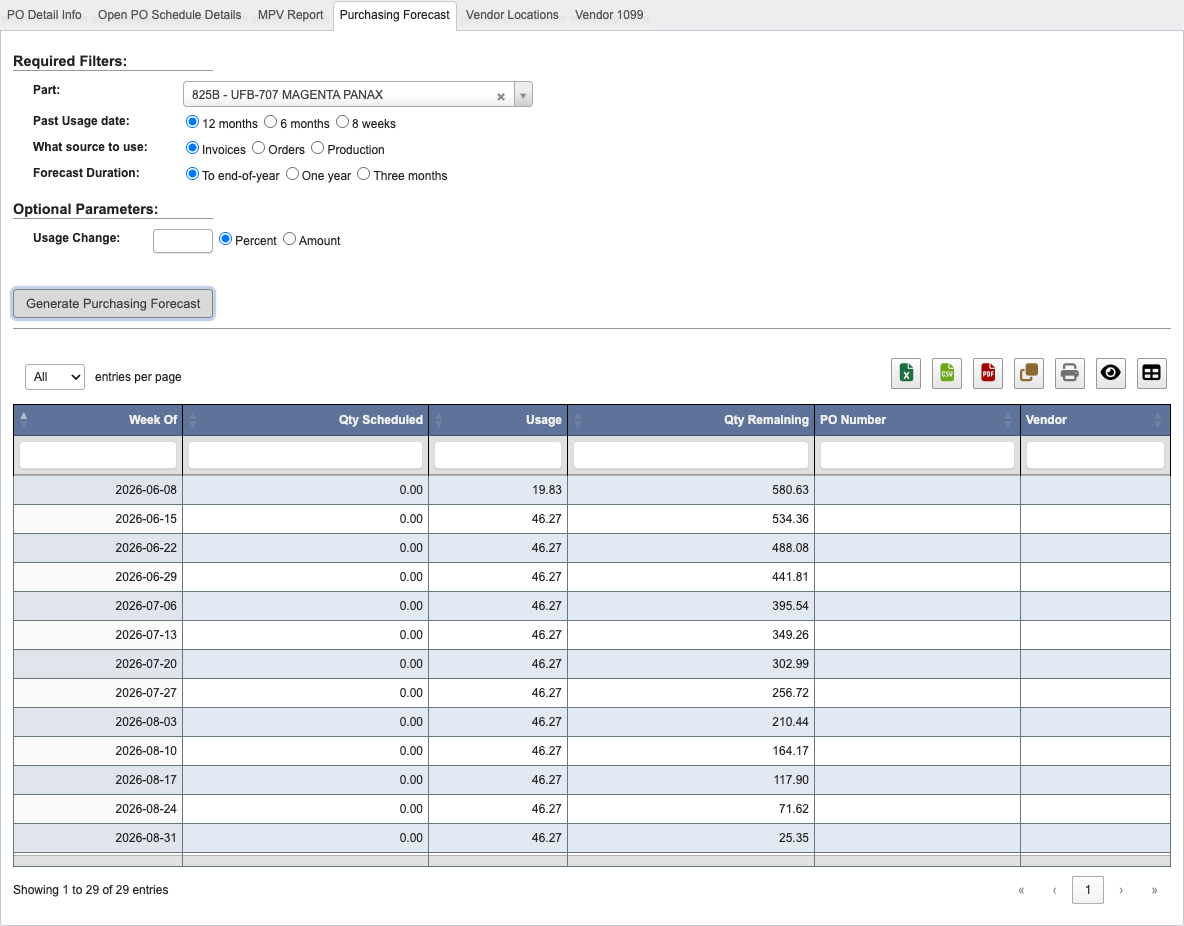The width and height of the screenshot is (1184, 926).
Task: Click the 2026-08-31 week cell
Action: 98,838
